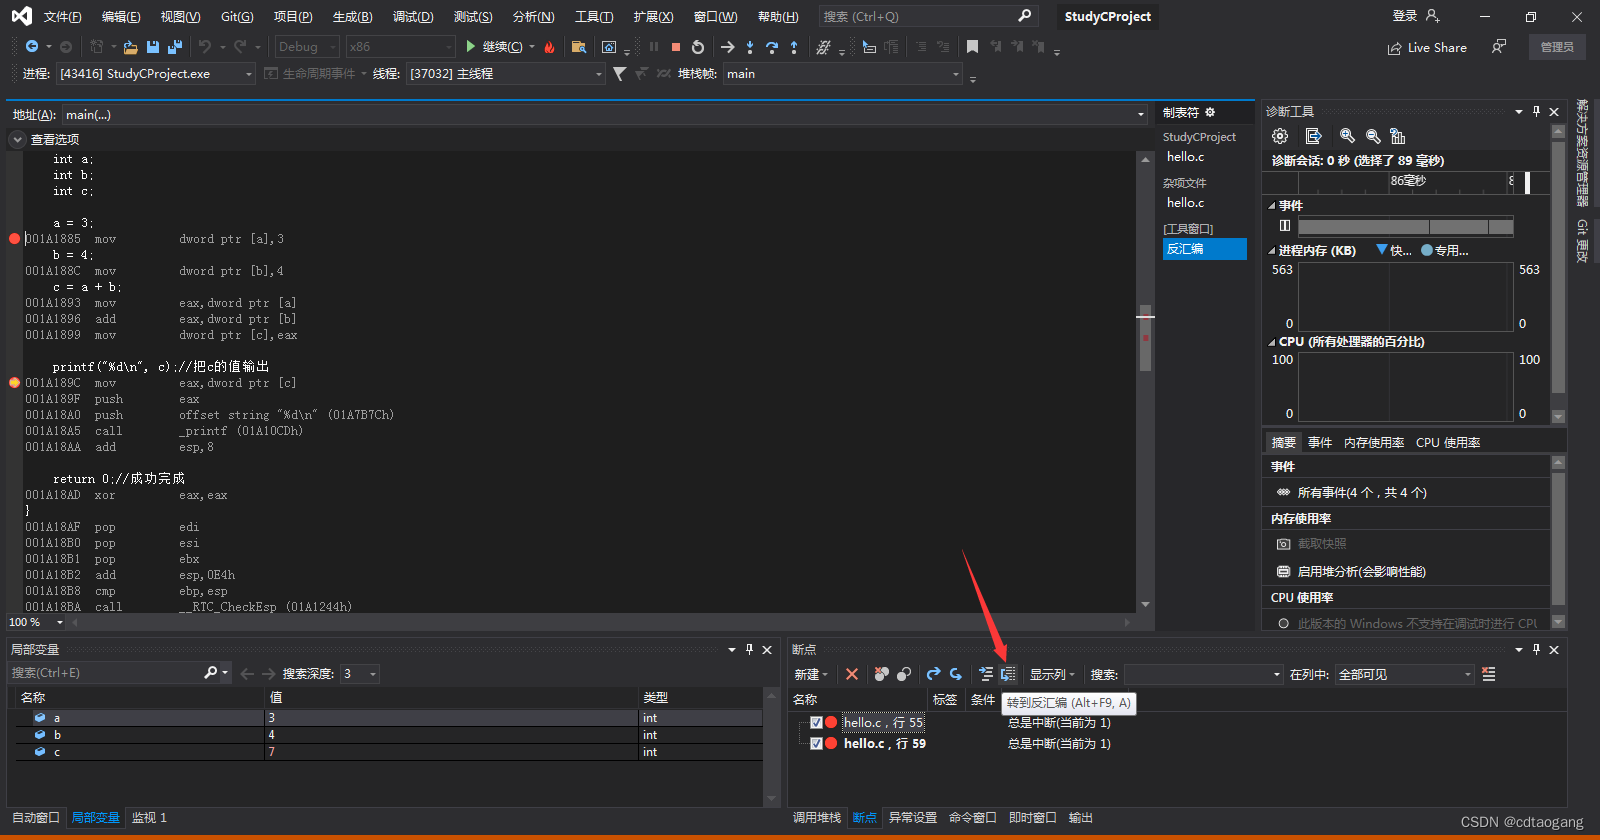Click the red Stop Debugging square
This screenshot has height=840, width=1600.
click(676, 47)
